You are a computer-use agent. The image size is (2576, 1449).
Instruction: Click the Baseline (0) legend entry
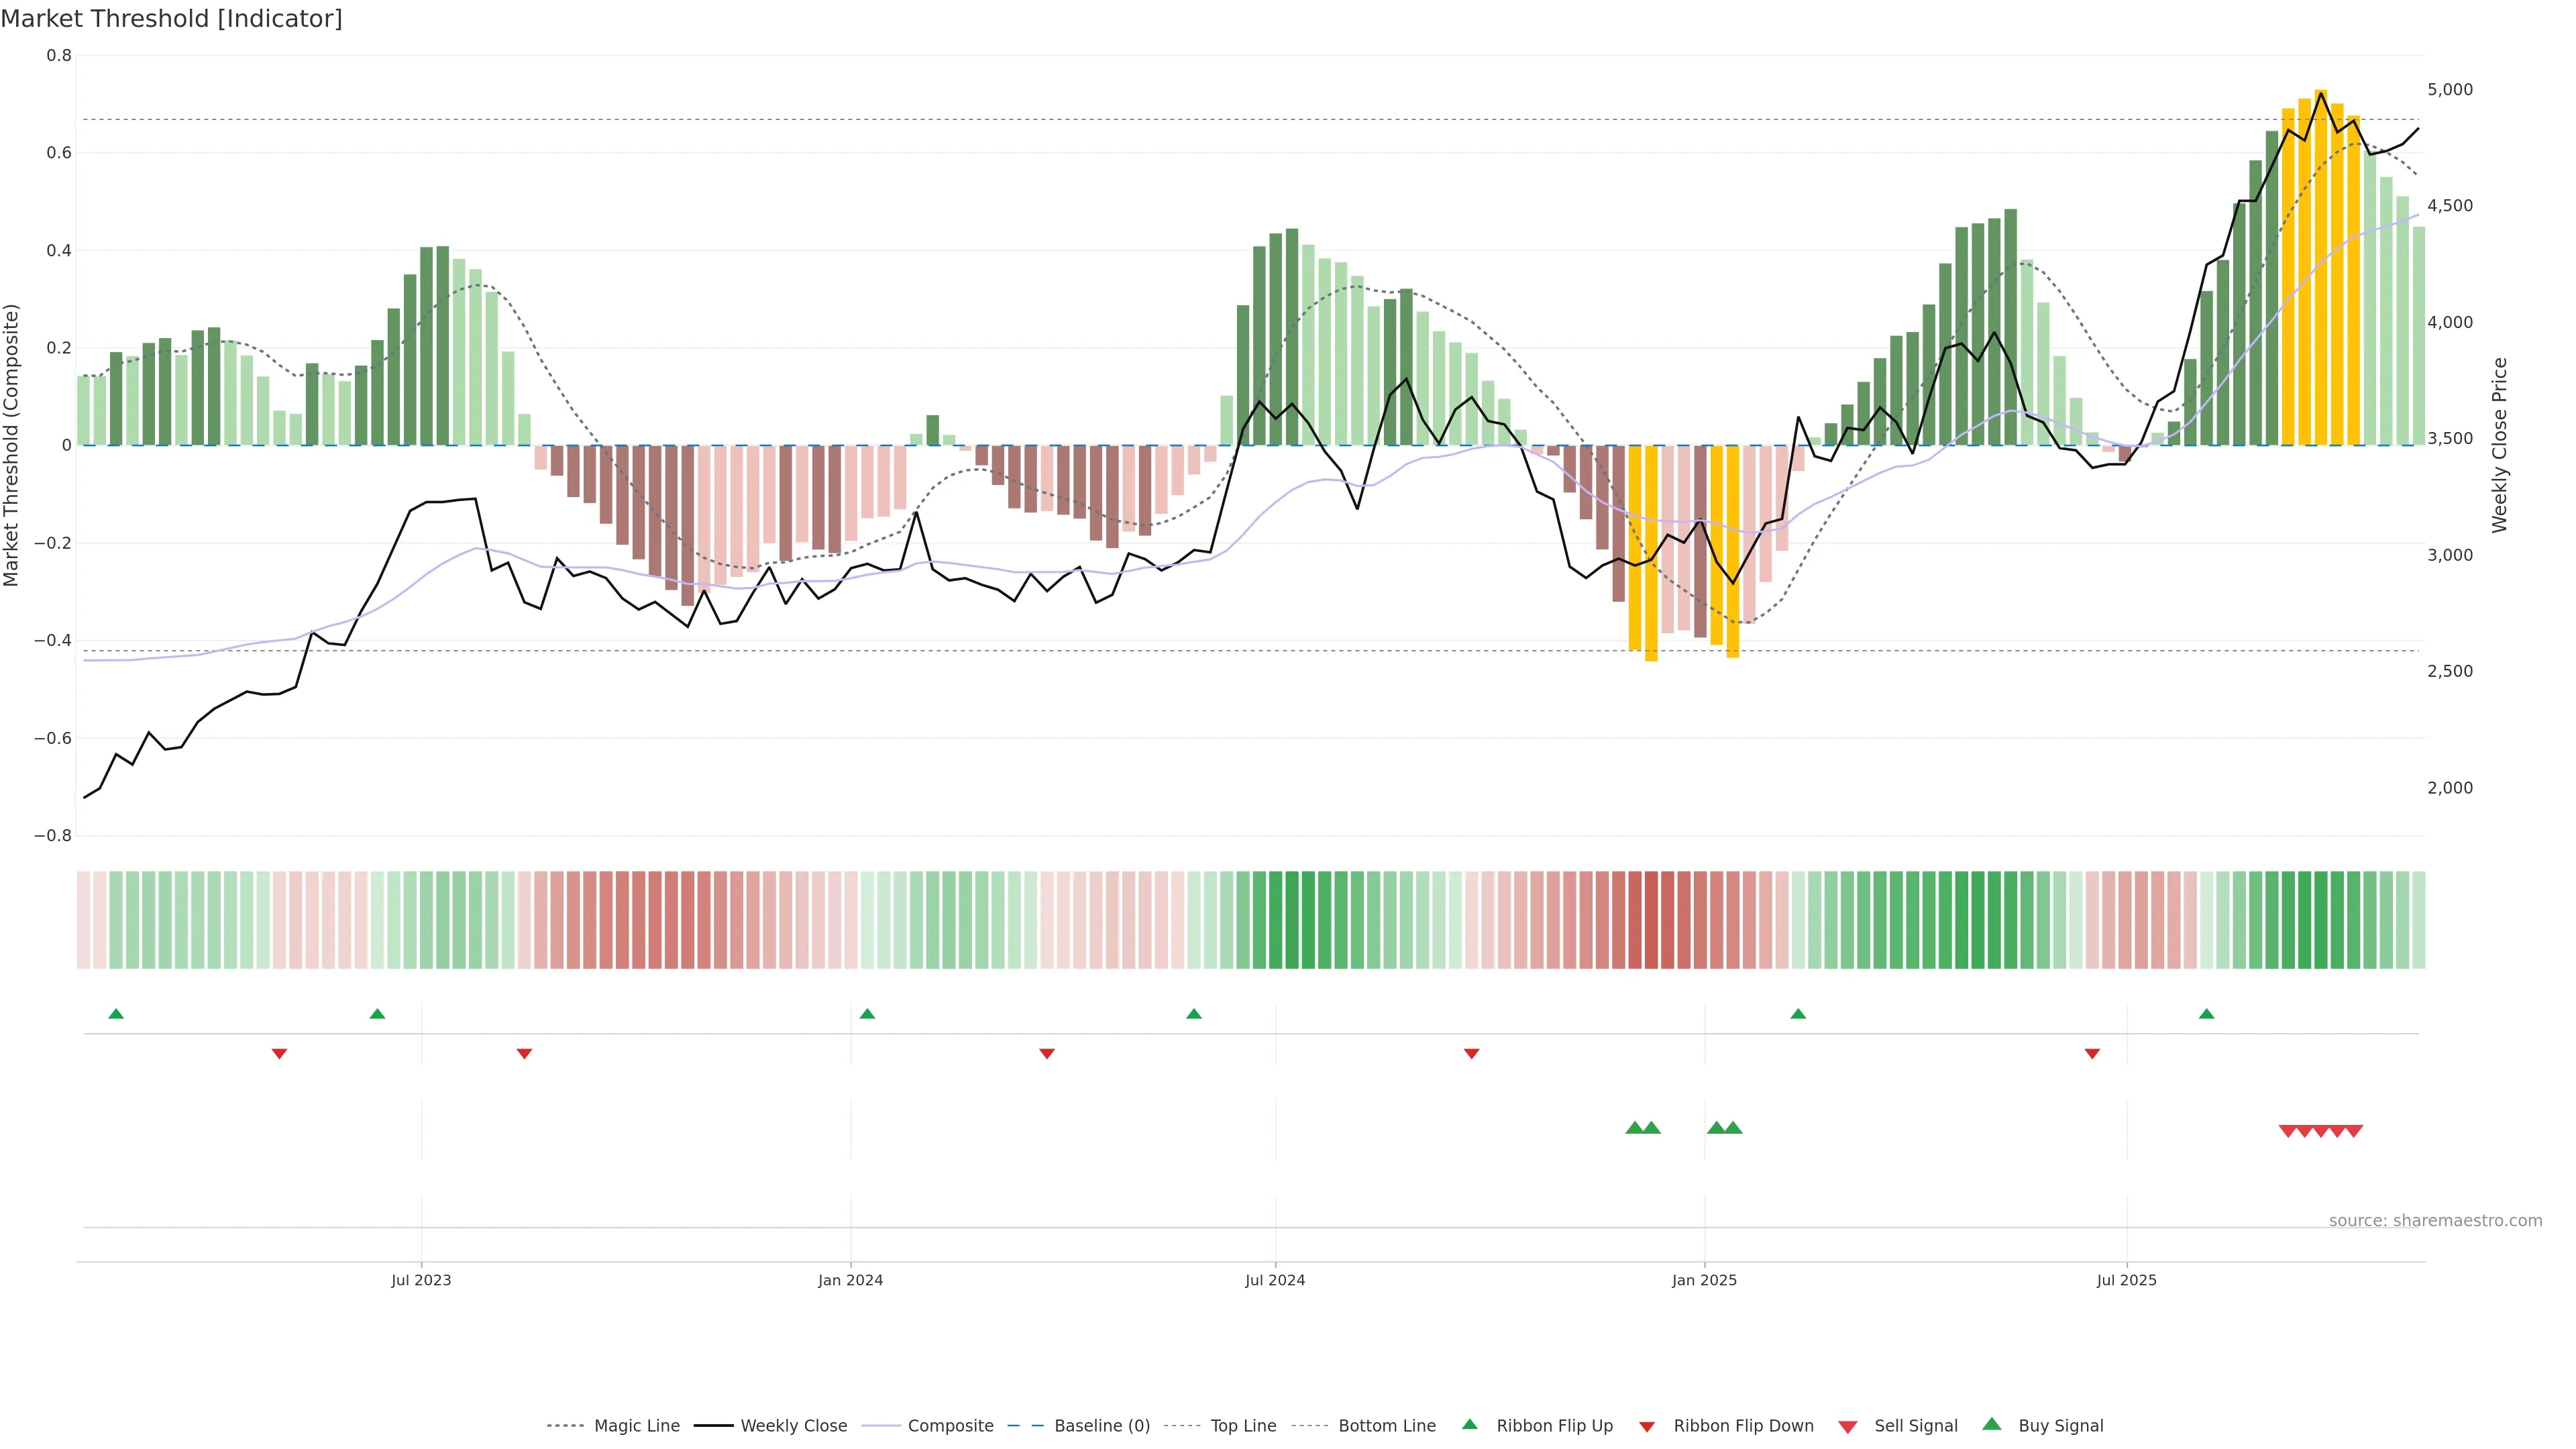(1101, 1426)
